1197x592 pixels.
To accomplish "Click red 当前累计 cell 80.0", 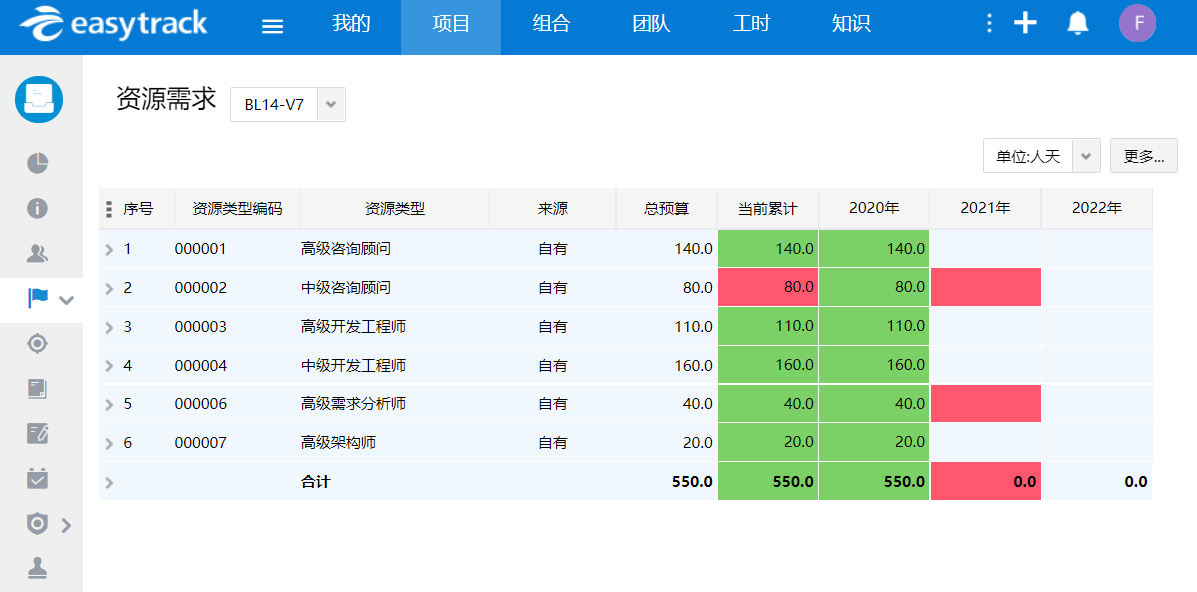I will click(768, 287).
